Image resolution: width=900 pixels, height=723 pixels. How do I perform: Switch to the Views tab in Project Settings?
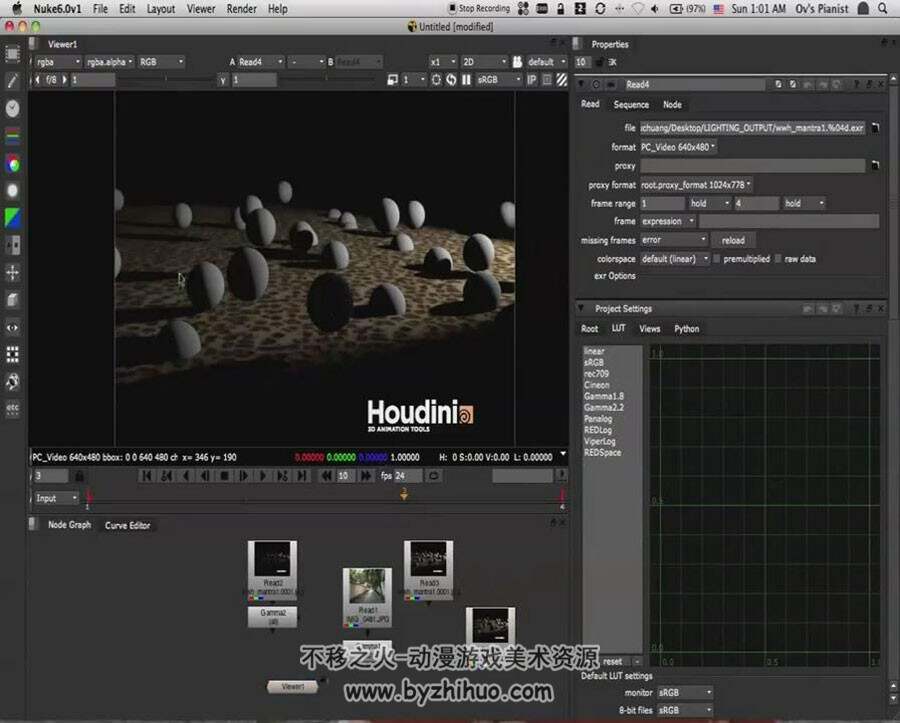[649, 329]
